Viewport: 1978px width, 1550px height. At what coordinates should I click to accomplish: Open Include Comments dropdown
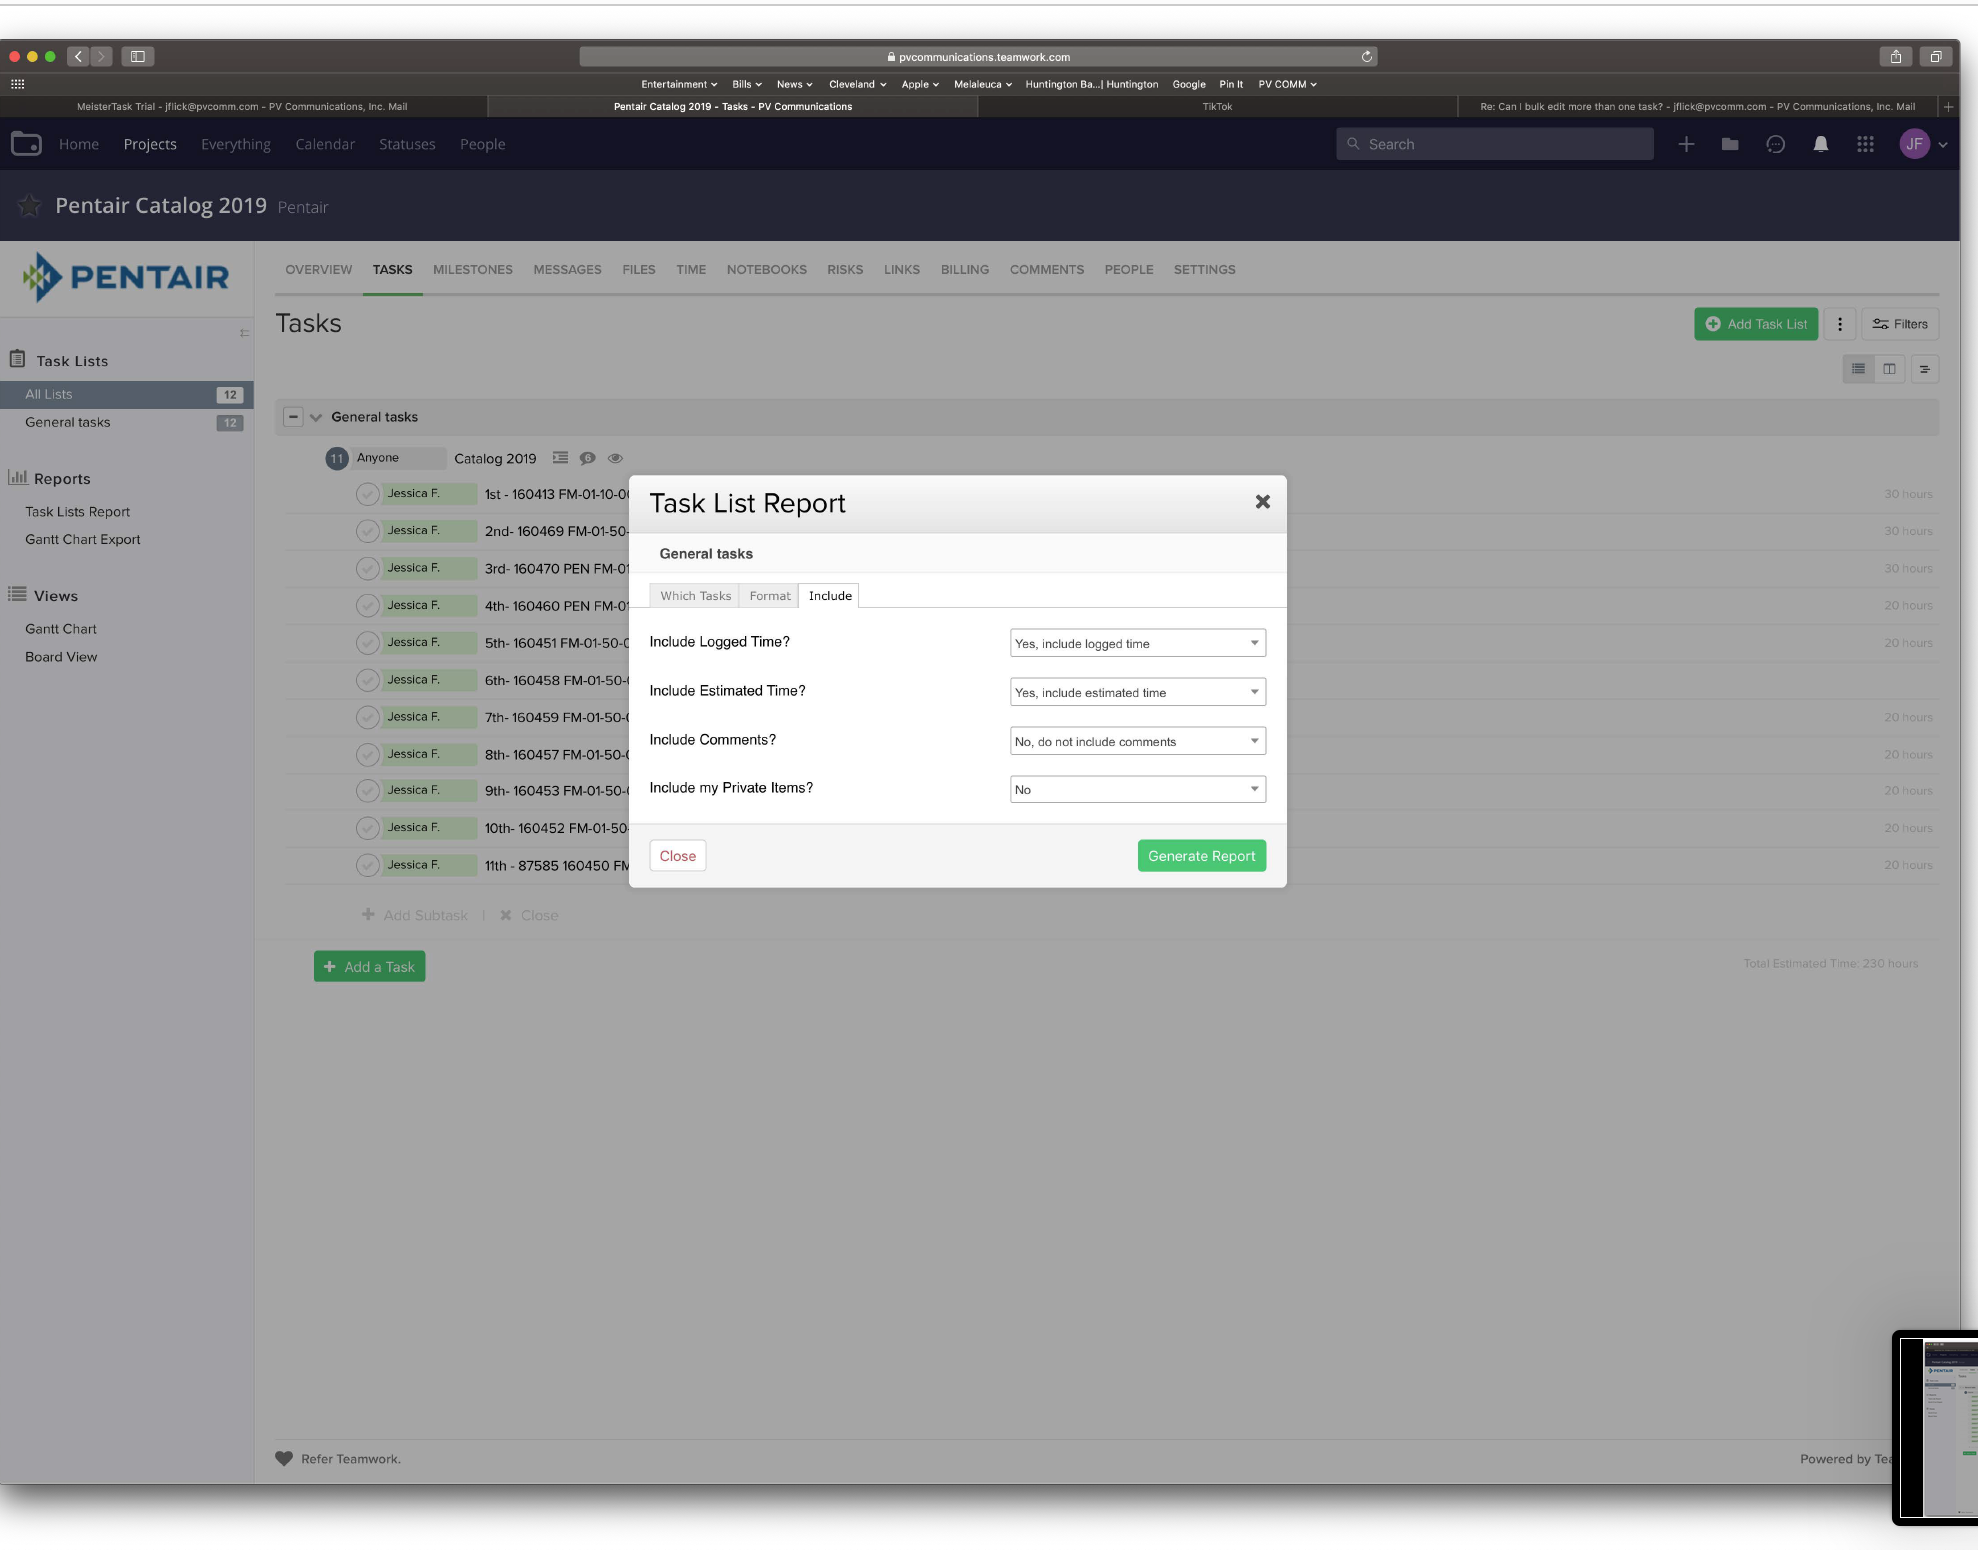1137,741
